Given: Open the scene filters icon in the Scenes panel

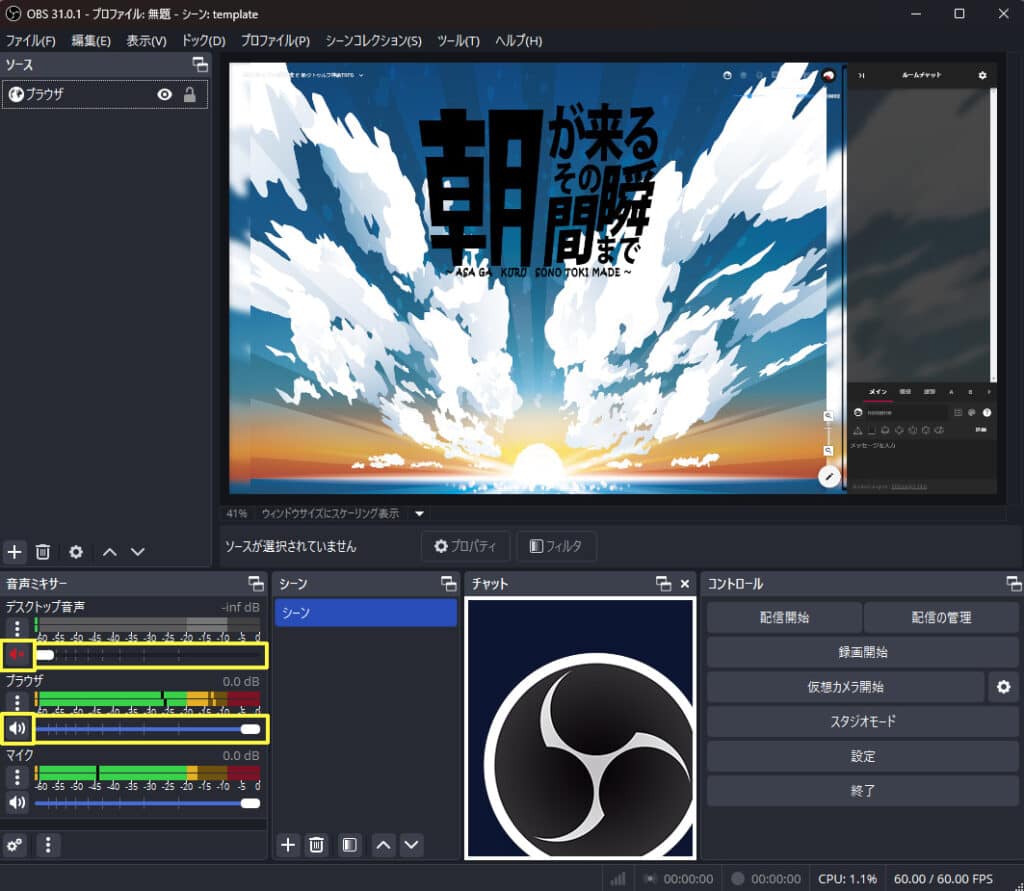Looking at the screenshot, I should (349, 845).
